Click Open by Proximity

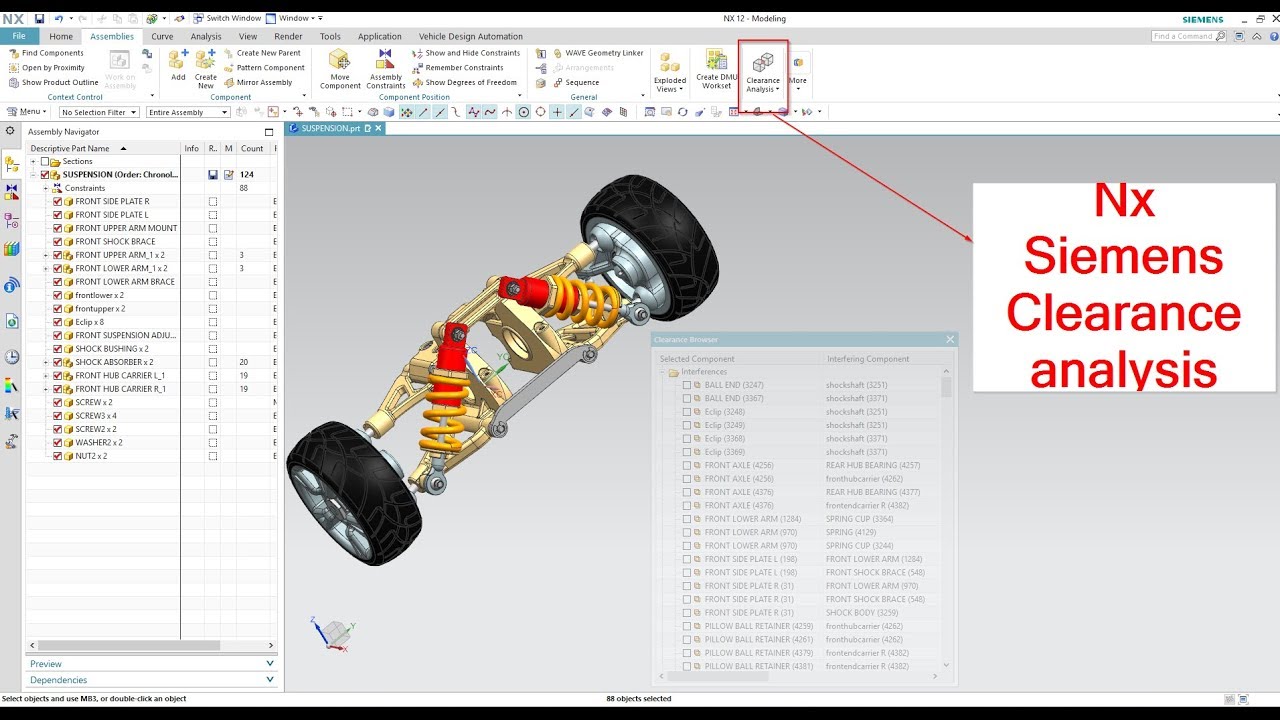tap(46, 68)
